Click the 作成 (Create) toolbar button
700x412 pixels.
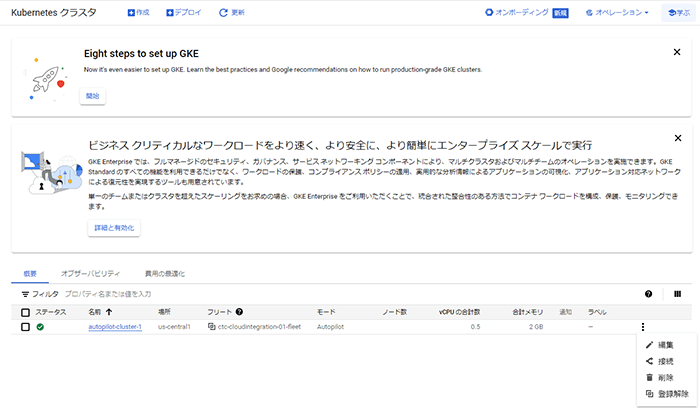[138, 12]
